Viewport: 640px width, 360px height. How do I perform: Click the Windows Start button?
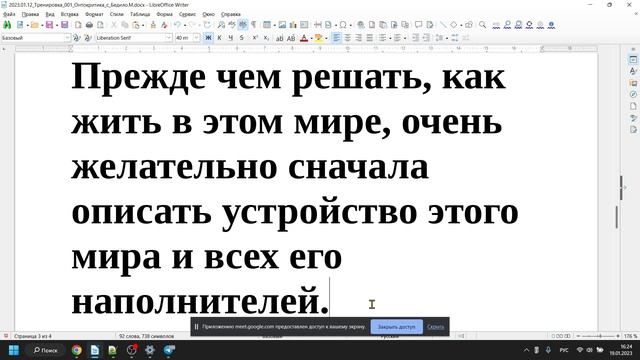[x=14, y=350]
